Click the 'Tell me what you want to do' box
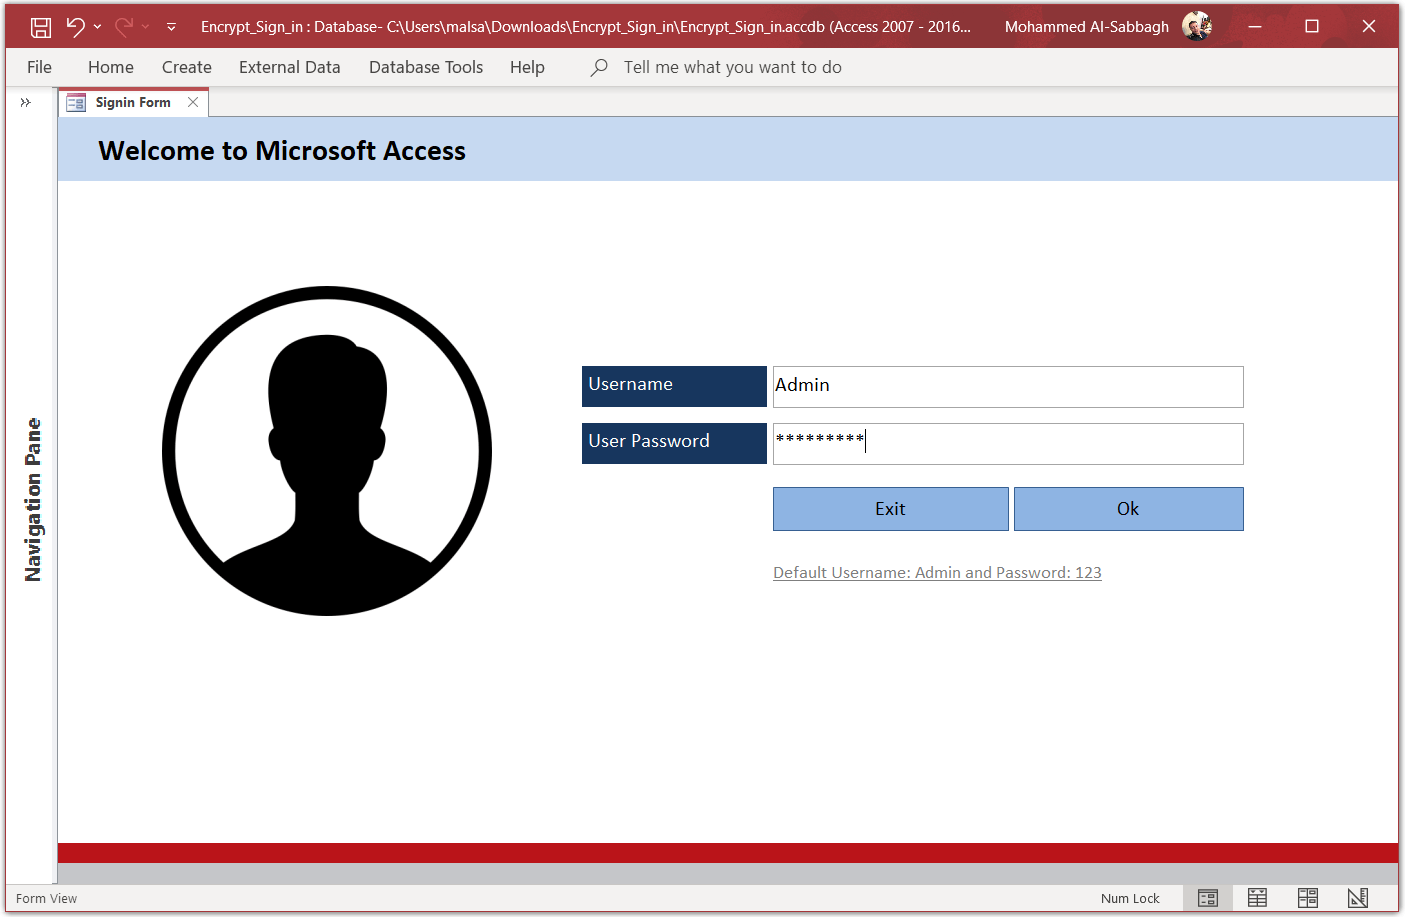This screenshot has height=917, width=1405. tap(733, 67)
